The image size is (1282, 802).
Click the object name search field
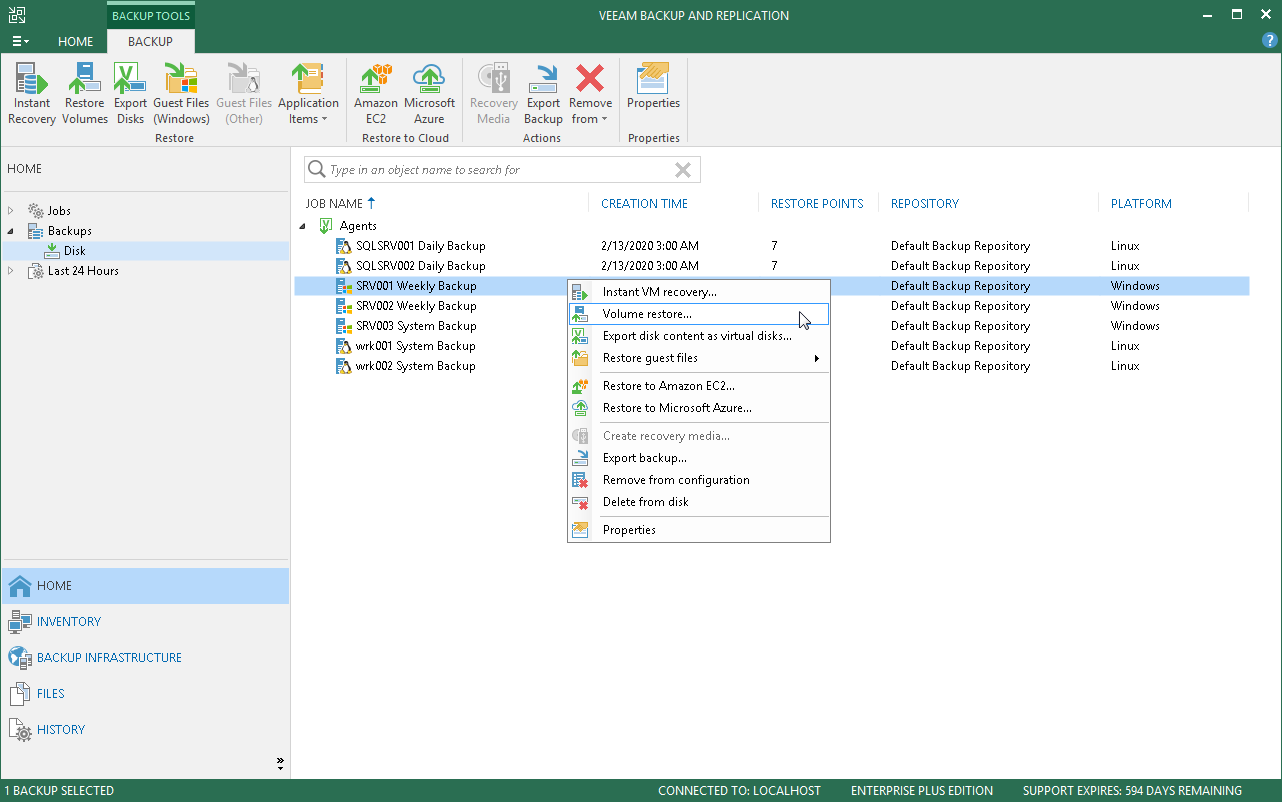pyautogui.click(x=500, y=170)
